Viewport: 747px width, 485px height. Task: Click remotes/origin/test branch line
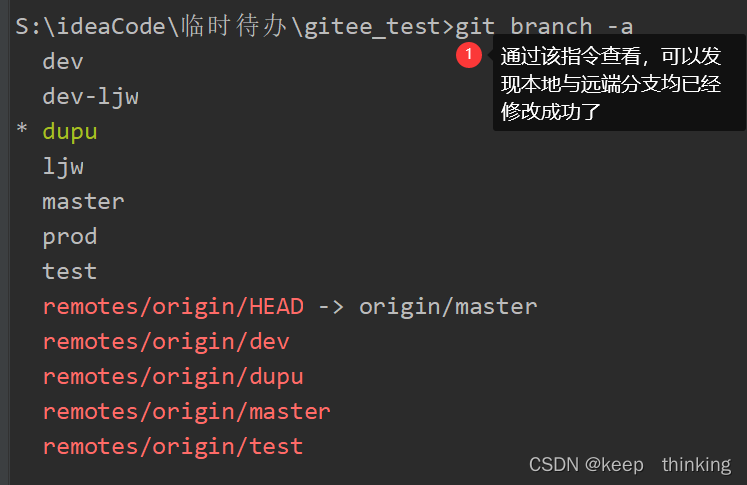(x=173, y=446)
